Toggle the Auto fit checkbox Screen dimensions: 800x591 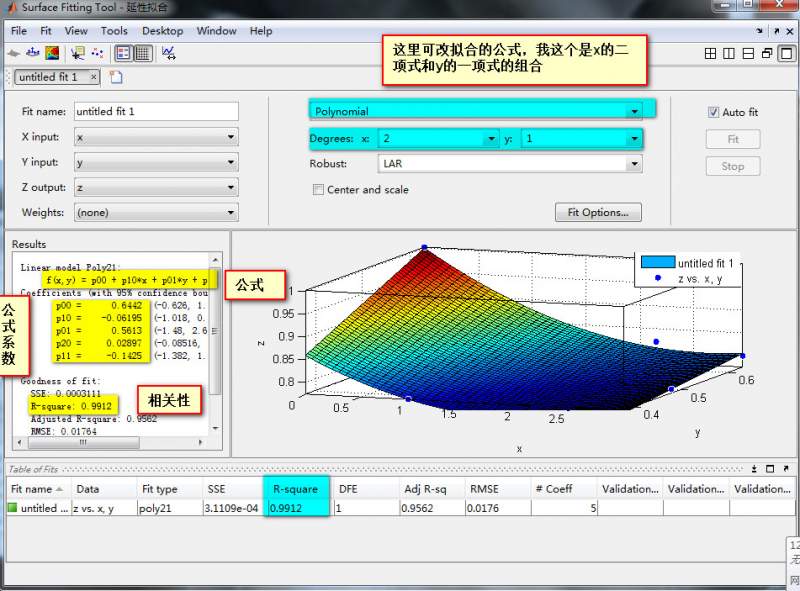tap(713, 112)
